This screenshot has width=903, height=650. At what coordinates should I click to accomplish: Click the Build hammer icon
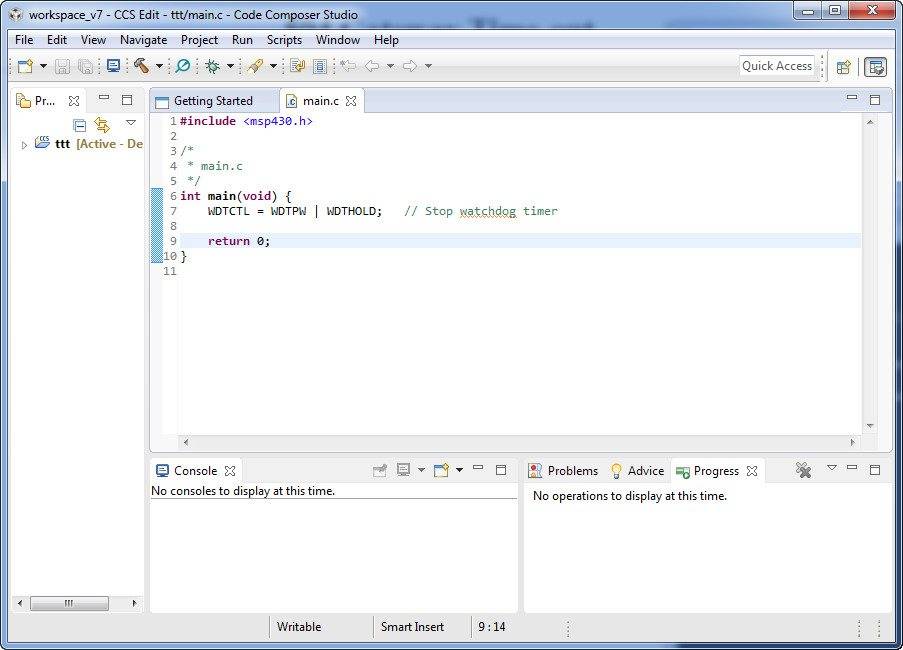142,66
